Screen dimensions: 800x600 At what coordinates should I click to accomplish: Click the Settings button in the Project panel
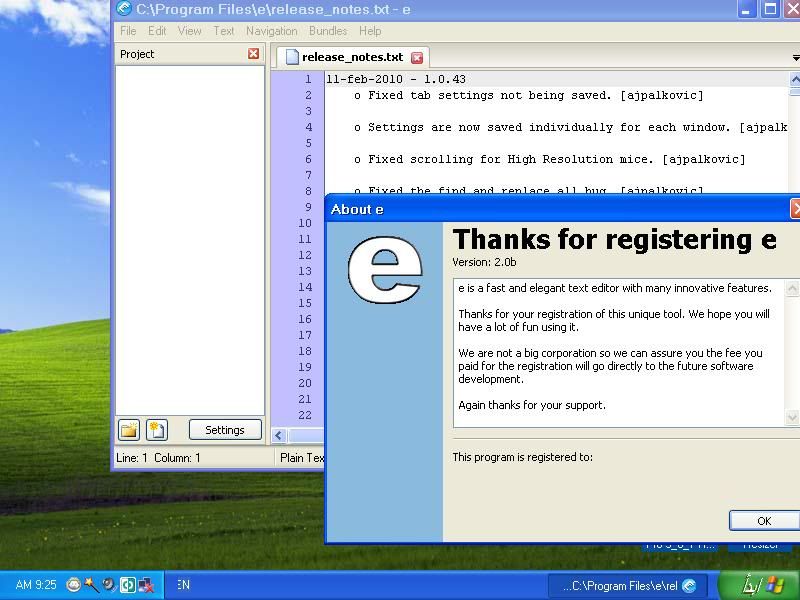click(x=225, y=430)
